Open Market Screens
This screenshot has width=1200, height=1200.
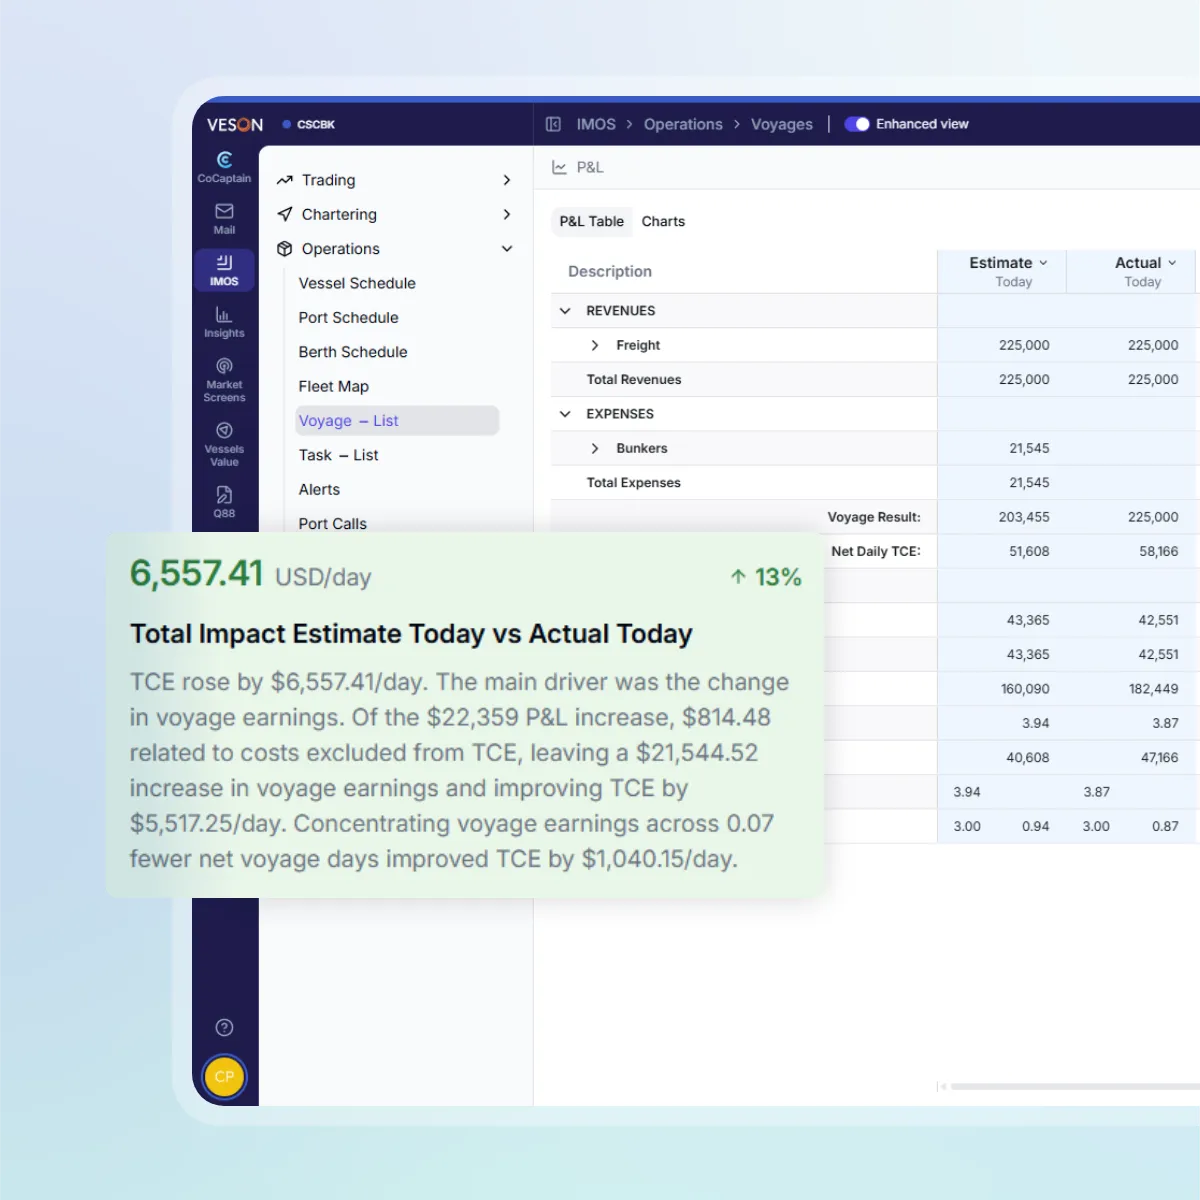click(224, 380)
